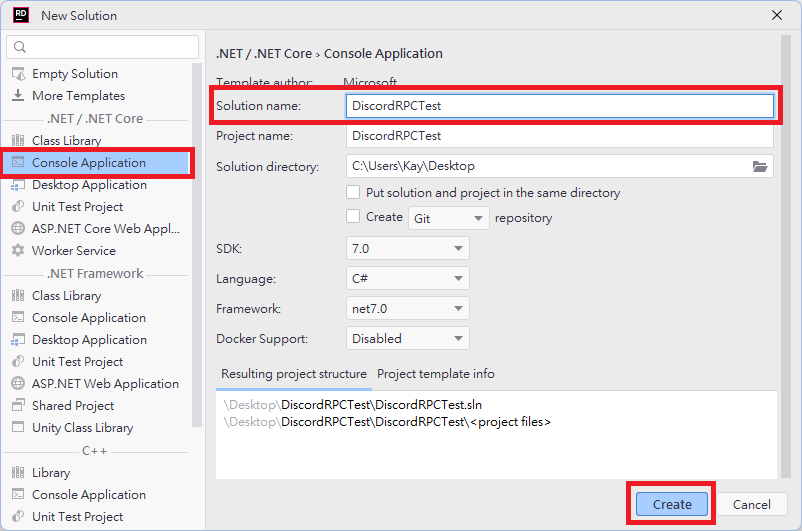Select Empty Solution template icon
This screenshot has height=531, width=802.
pos(17,74)
